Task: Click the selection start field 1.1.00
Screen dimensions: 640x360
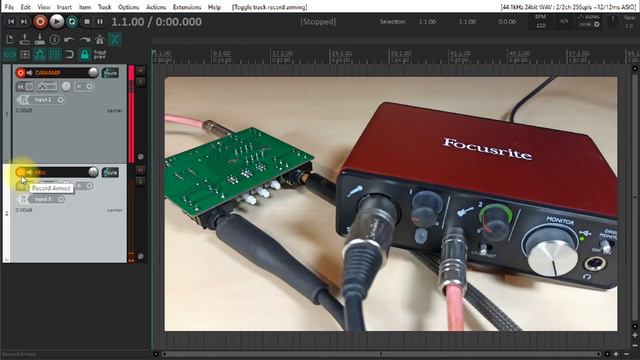Action: 427,22
